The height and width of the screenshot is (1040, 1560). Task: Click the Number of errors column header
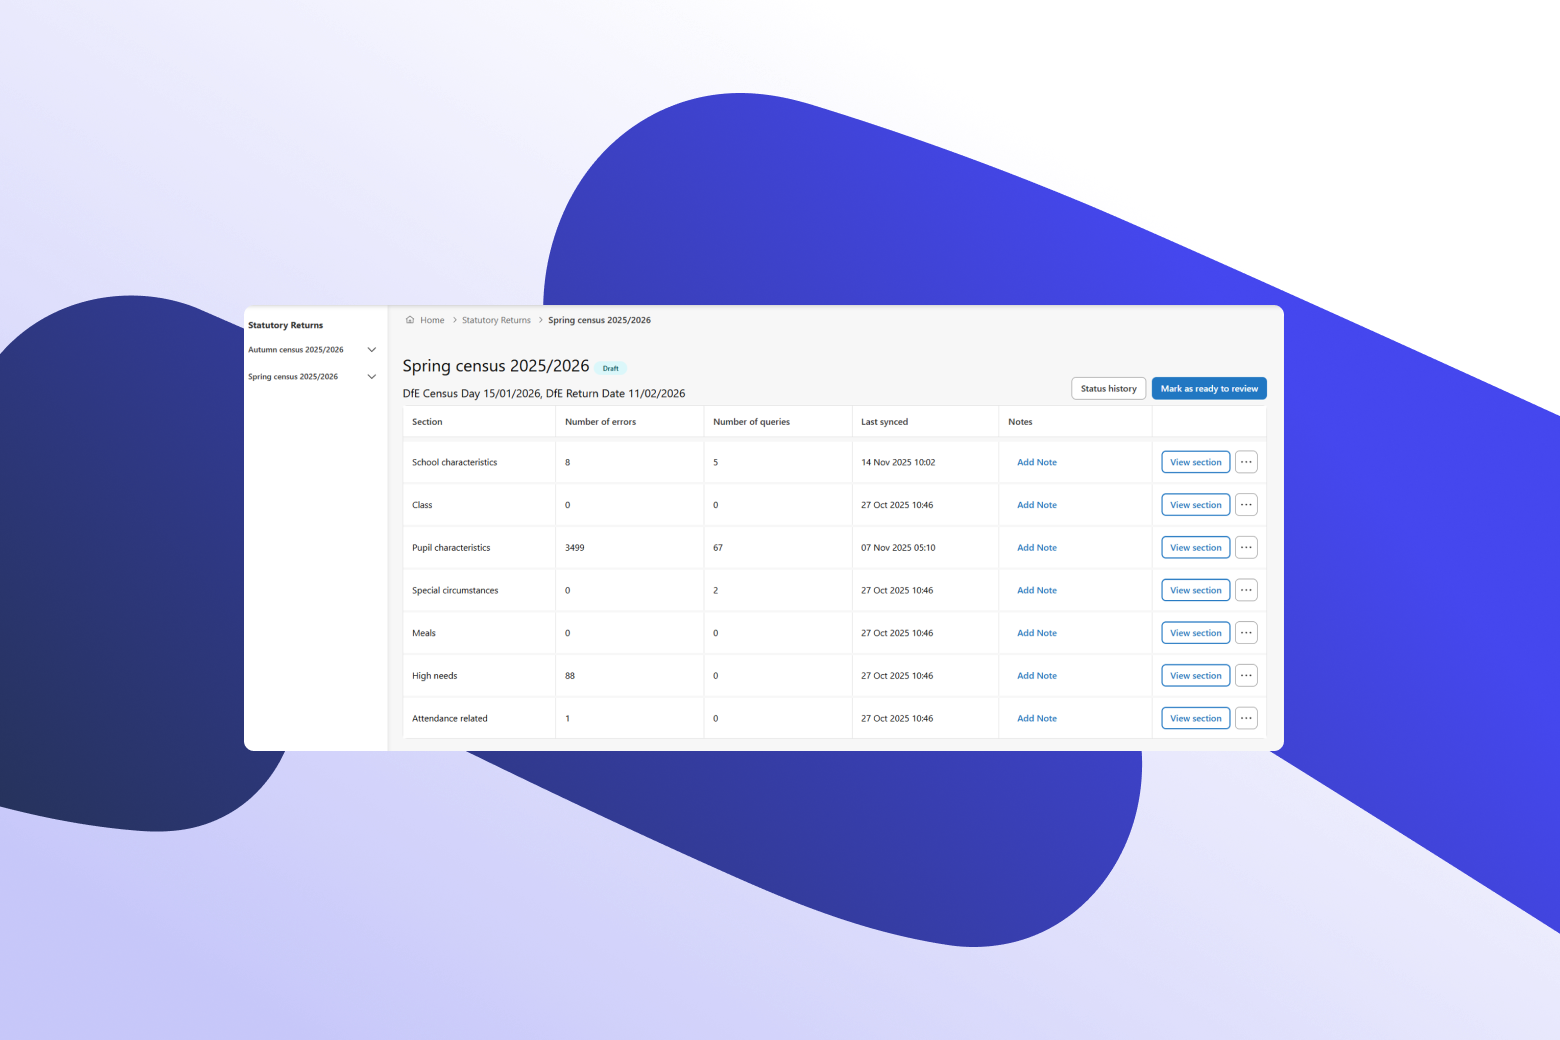click(600, 422)
